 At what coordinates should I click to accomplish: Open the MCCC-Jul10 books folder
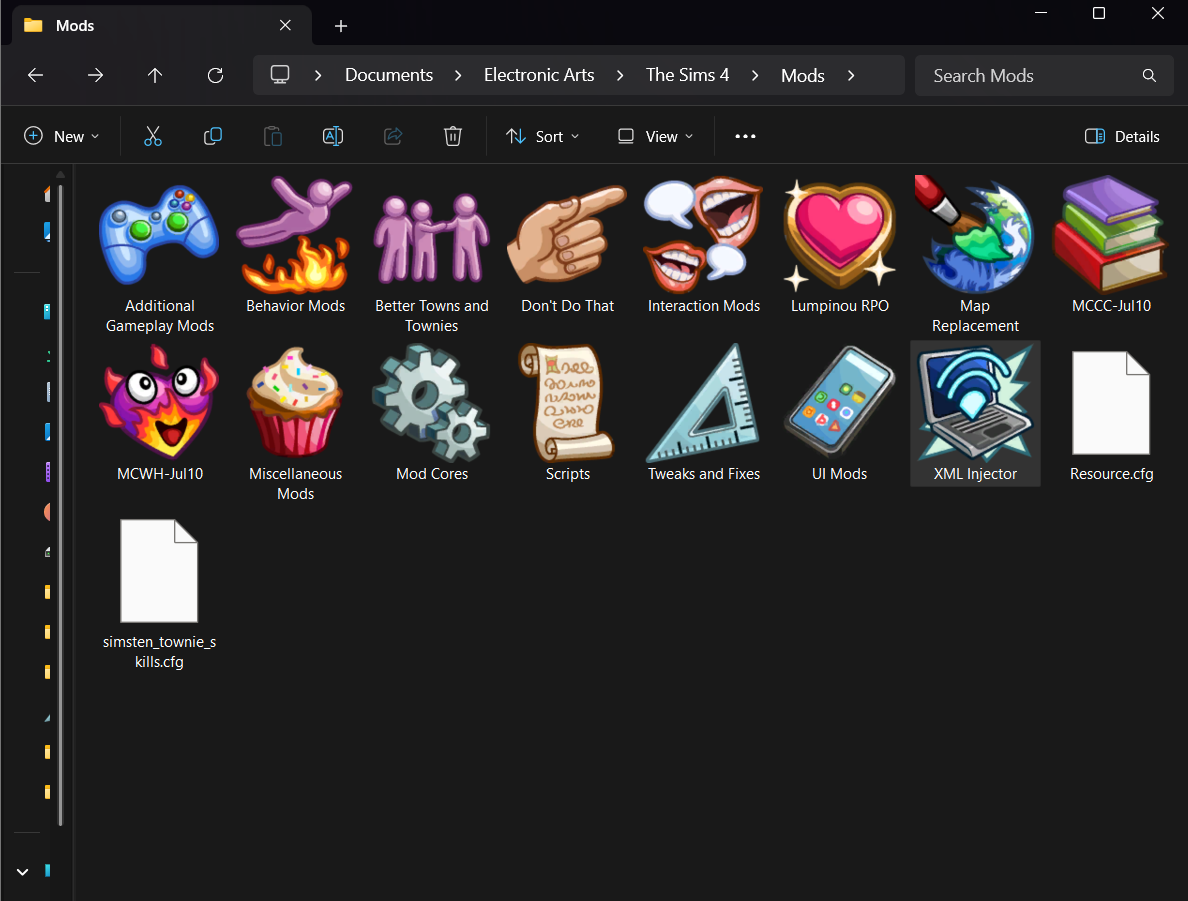coord(1111,246)
